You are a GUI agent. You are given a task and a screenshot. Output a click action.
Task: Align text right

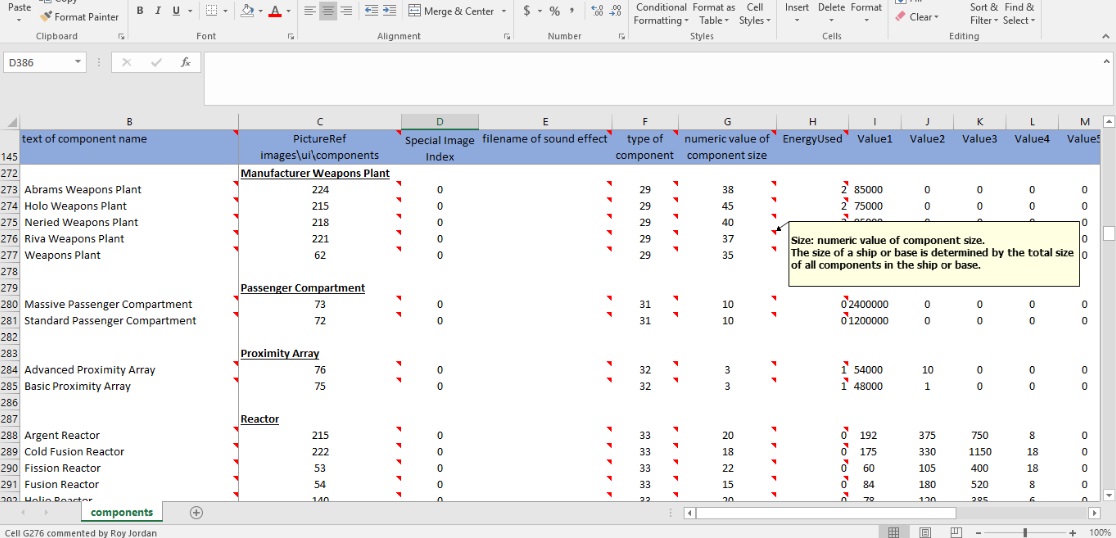tap(346, 11)
